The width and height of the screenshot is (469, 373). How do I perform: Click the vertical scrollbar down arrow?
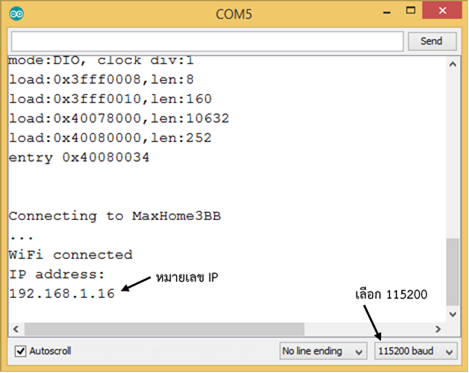click(x=453, y=314)
